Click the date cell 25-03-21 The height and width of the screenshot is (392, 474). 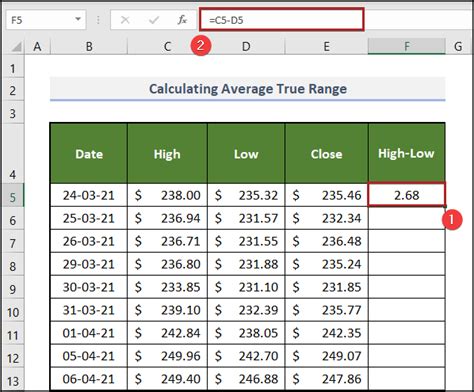tap(89, 218)
